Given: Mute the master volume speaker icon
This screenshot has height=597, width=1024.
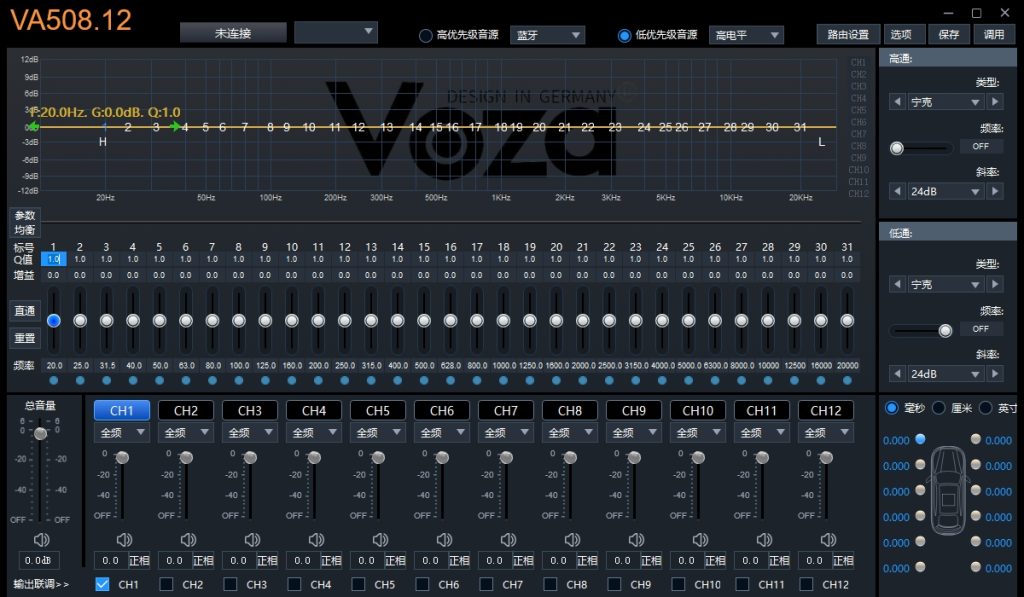Looking at the screenshot, I should pos(41,540).
